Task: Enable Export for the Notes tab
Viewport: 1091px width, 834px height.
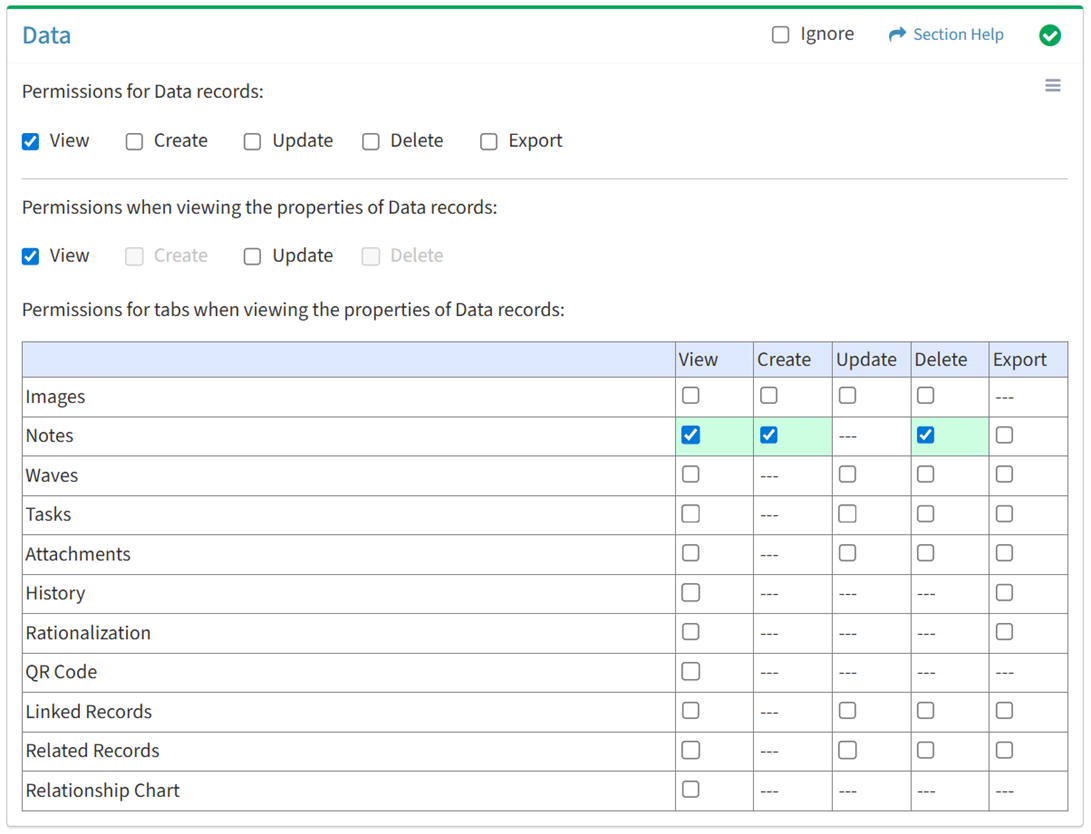Action: pyautogui.click(x=1004, y=435)
